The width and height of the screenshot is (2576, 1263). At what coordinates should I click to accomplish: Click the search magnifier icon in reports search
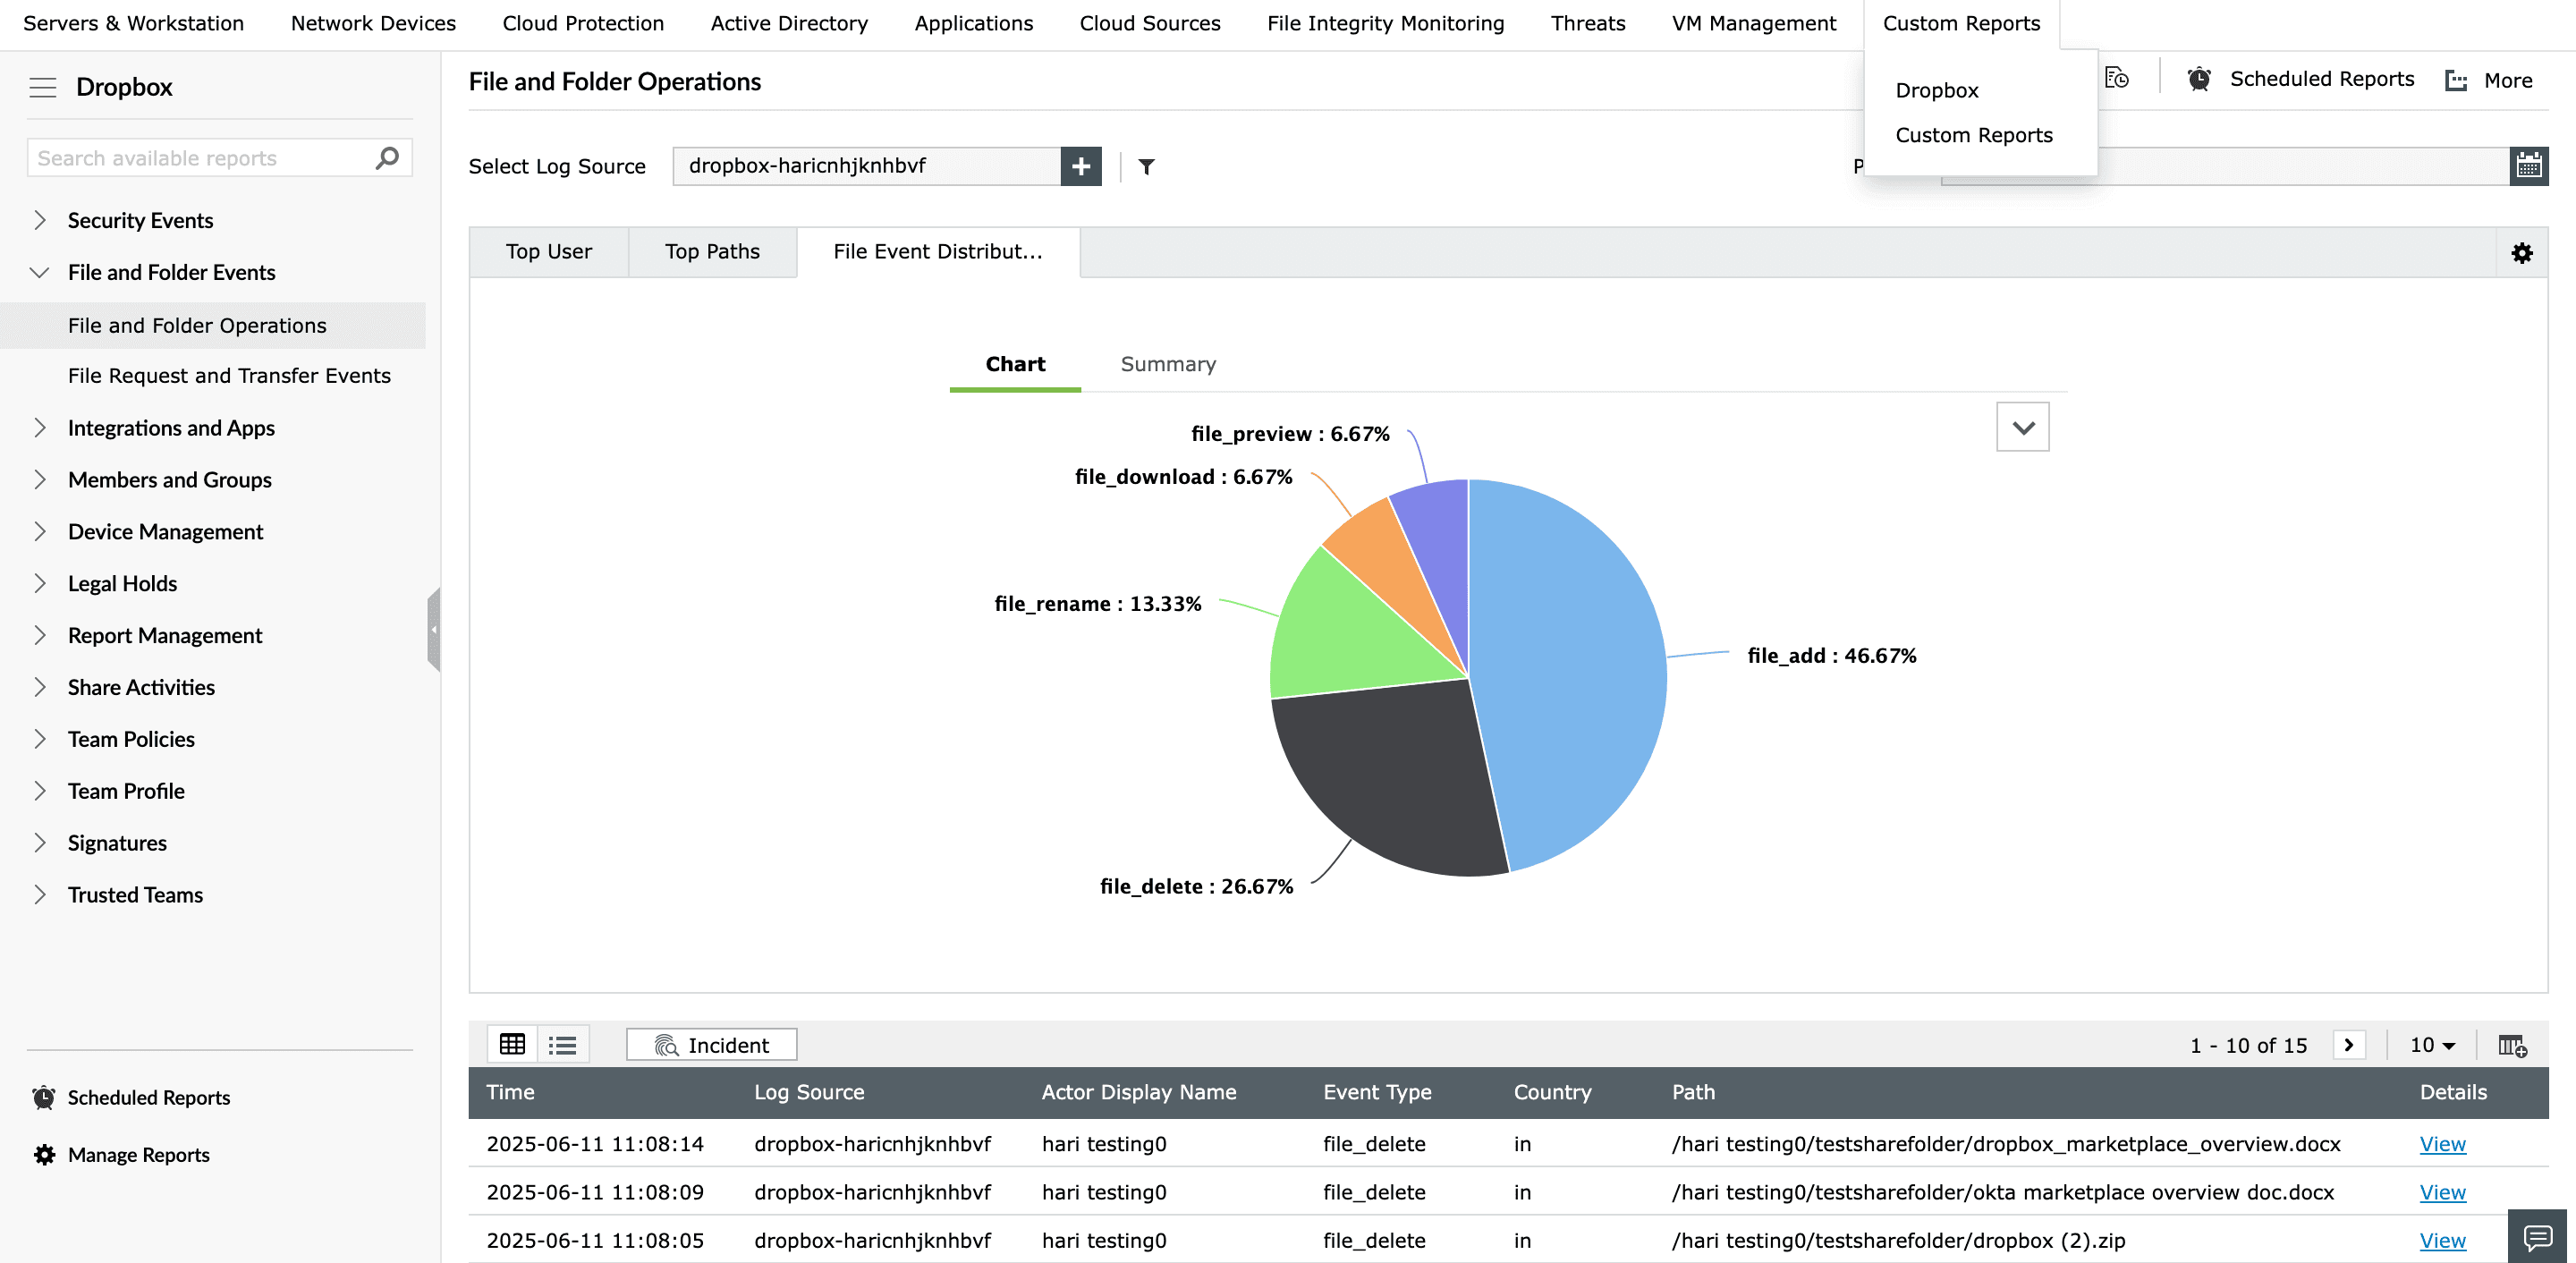click(x=387, y=158)
